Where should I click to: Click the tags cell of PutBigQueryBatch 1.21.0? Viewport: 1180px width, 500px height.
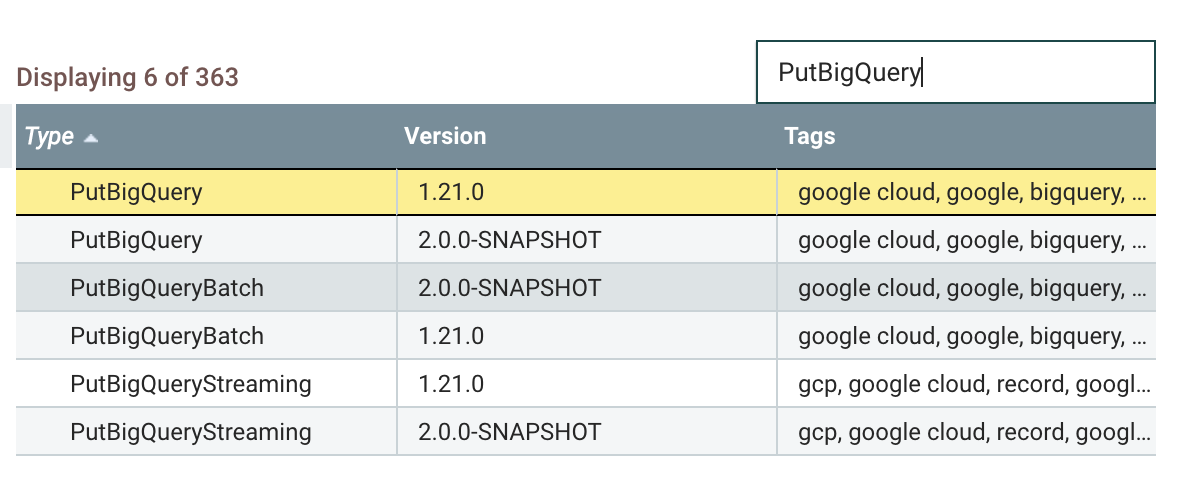pyautogui.click(x=966, y=336)
